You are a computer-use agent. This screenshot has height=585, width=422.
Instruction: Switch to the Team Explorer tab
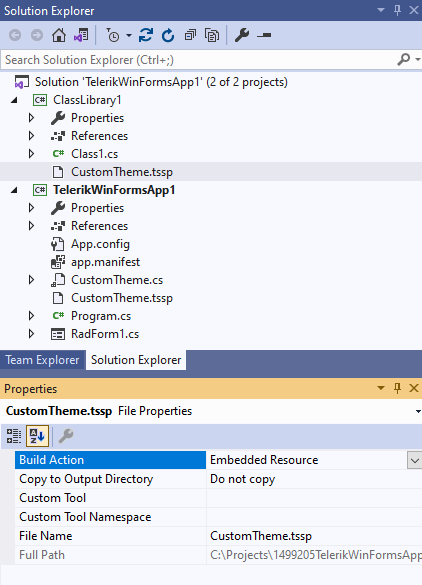[42, 360]
